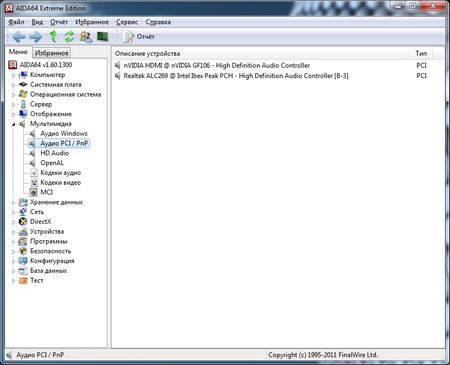Click the Сервер tree icon
Image resolution: width=450 pixels, height=365 pixels.
23,104
